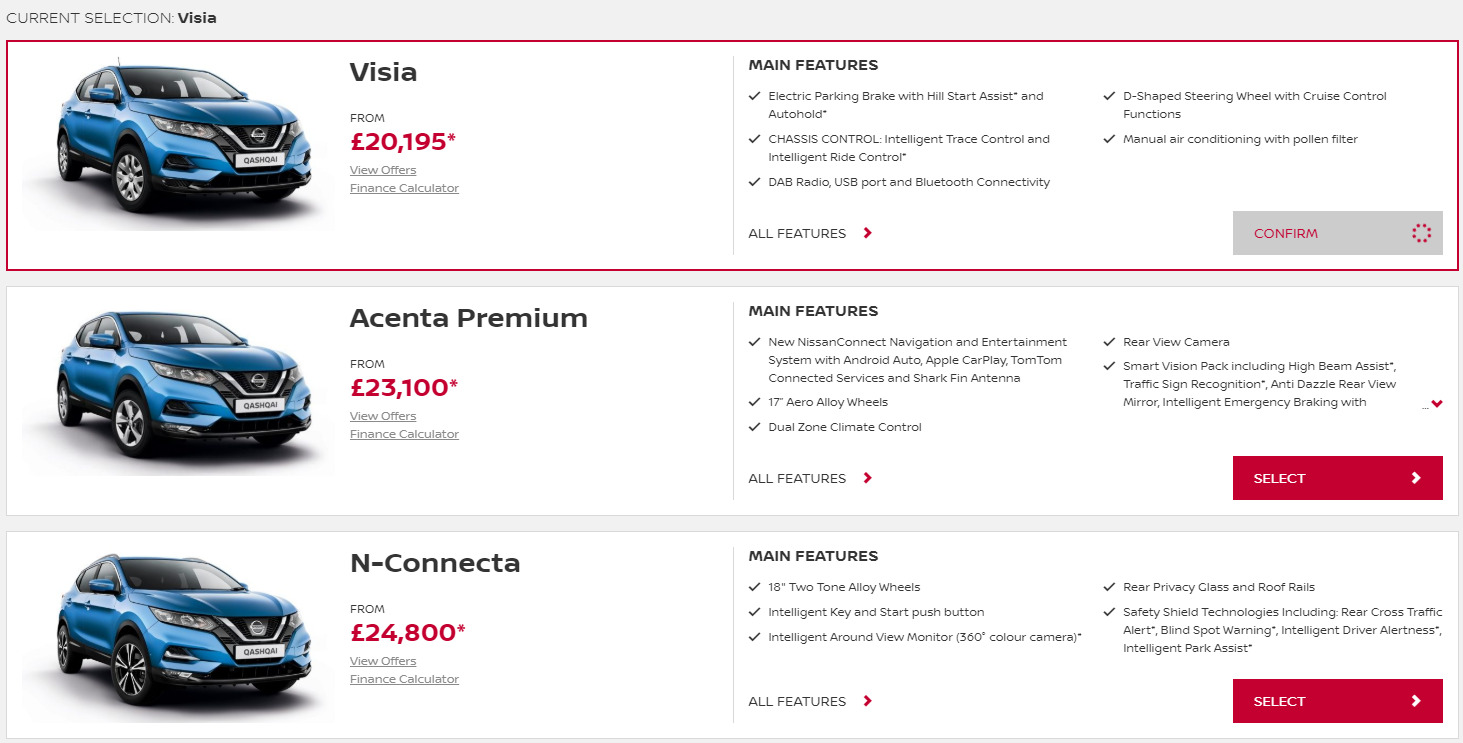Click the arrow icon beside N-Connecta All Features
1463x743 pixels.
pos(868,701)
